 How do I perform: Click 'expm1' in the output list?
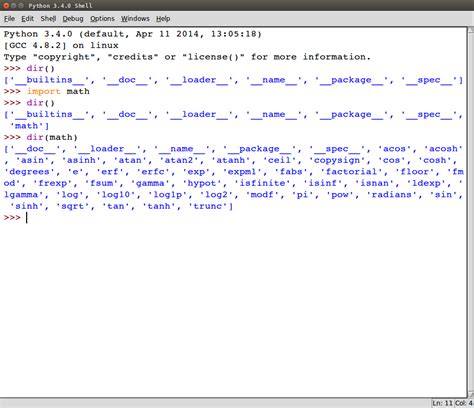pos(242,172)
